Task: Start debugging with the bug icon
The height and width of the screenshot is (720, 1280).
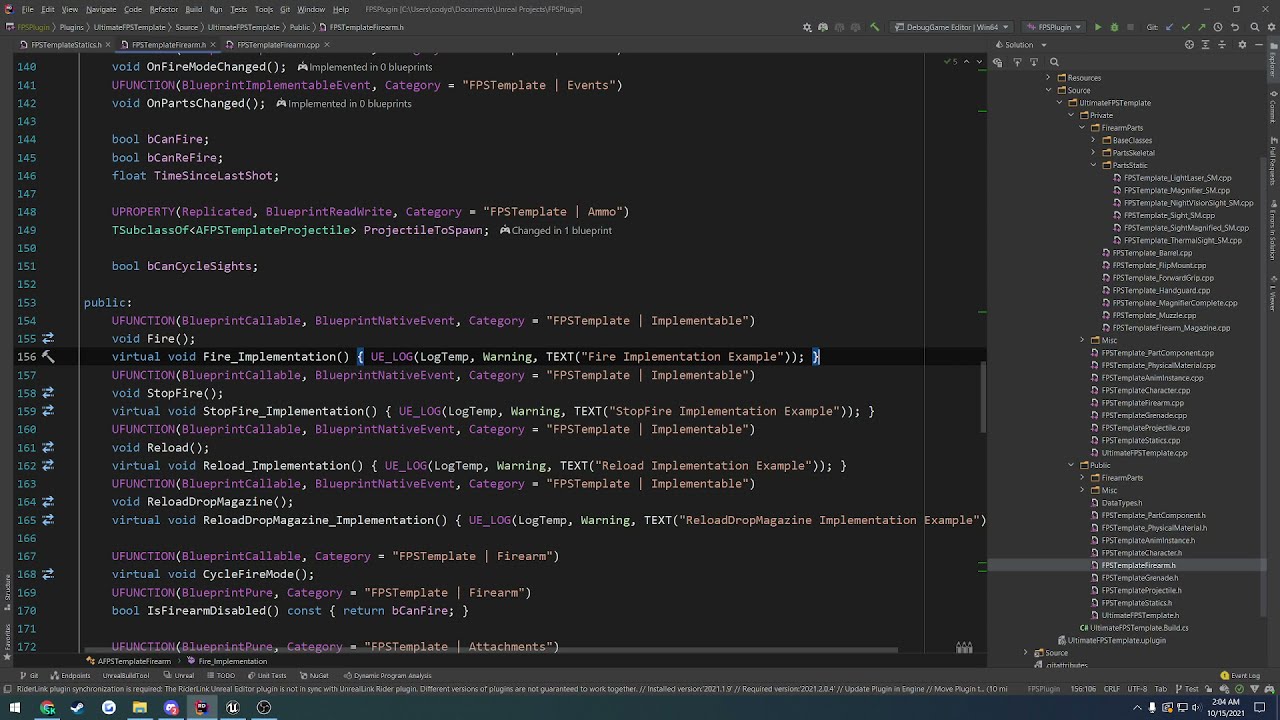Action: (1114, 27)
